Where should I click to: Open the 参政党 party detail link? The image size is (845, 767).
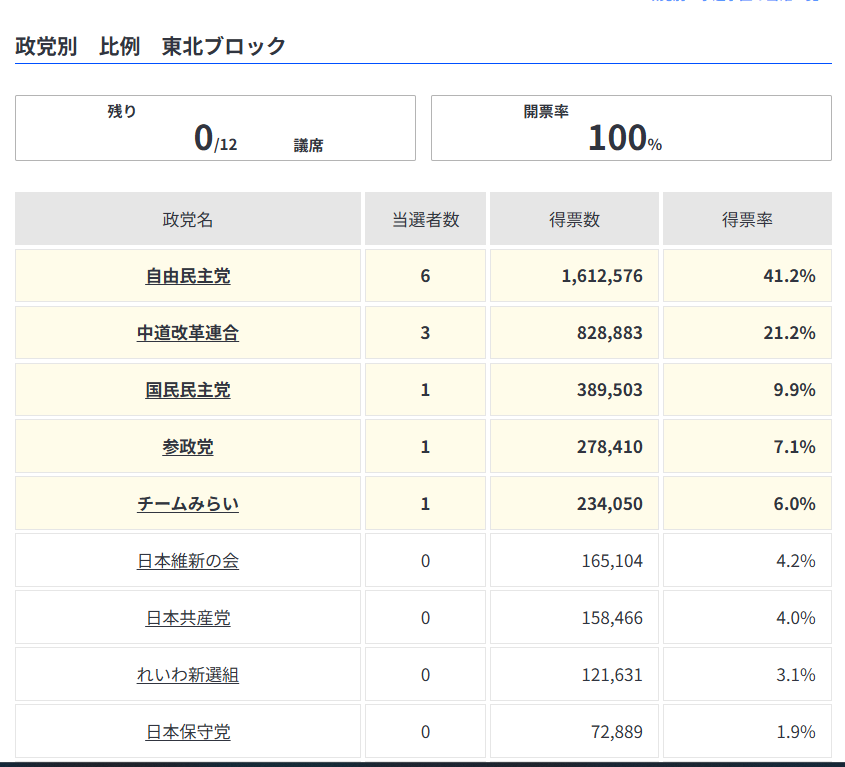(x=186, y=446)
